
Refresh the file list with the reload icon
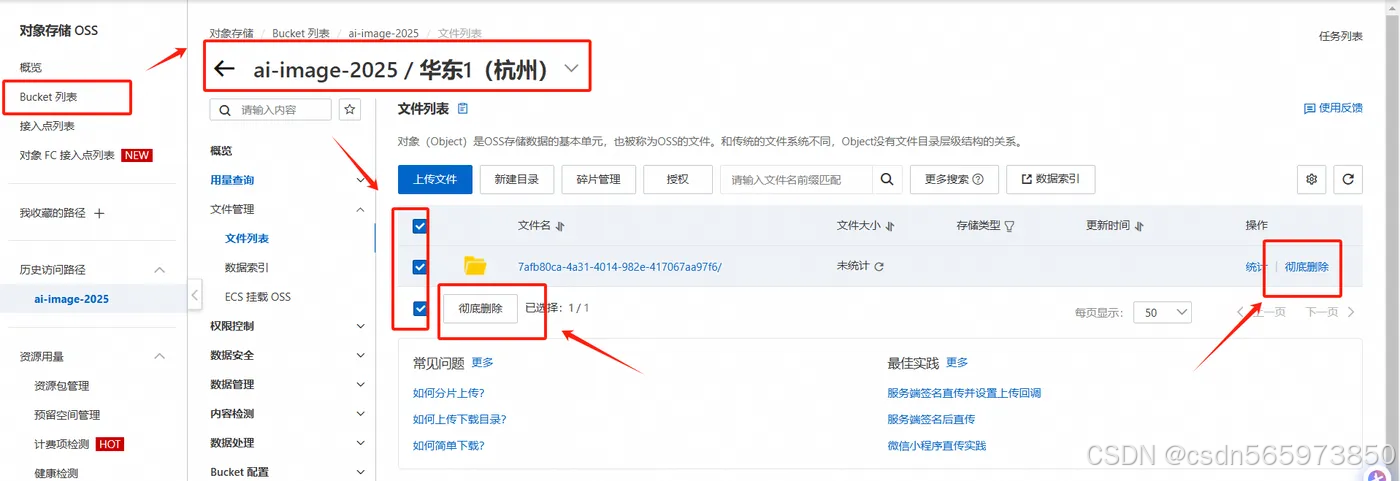click(x=1349, y=180)
